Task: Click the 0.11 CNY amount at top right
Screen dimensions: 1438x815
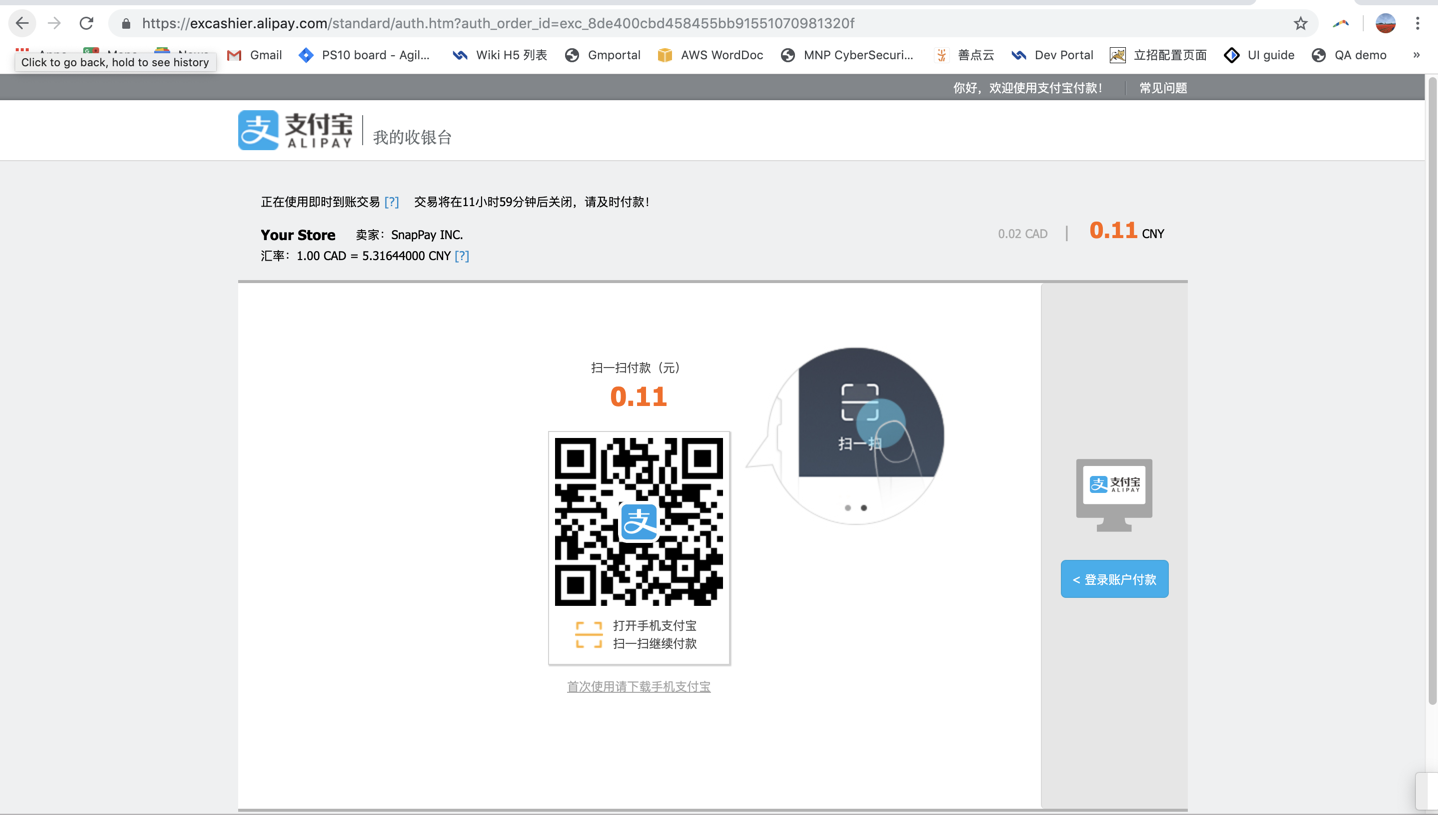Action: [x=1126, y=231]
